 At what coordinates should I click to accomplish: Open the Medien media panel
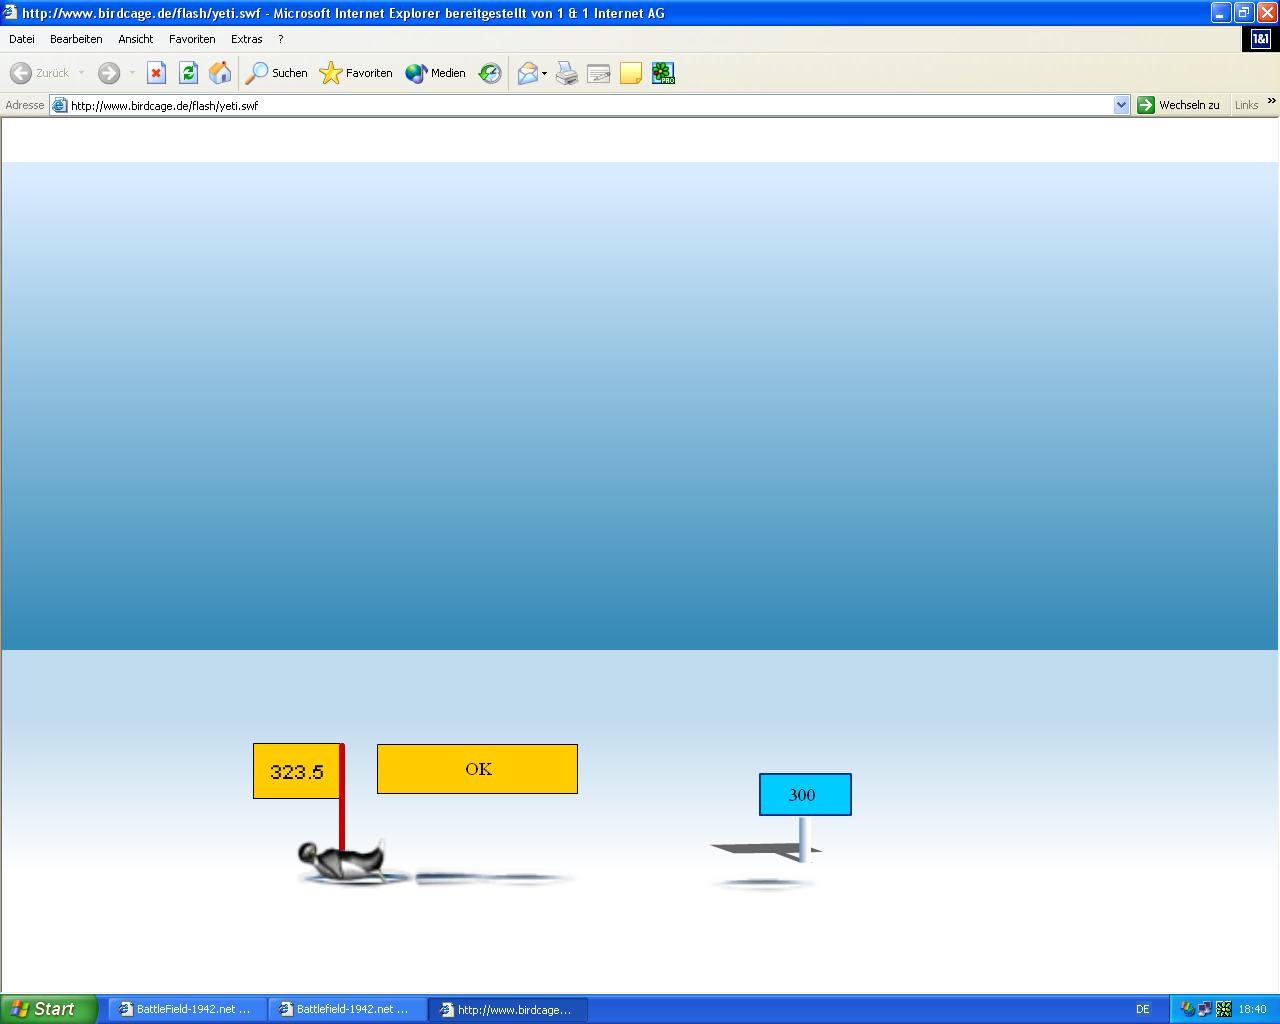(x=436, y=73)
